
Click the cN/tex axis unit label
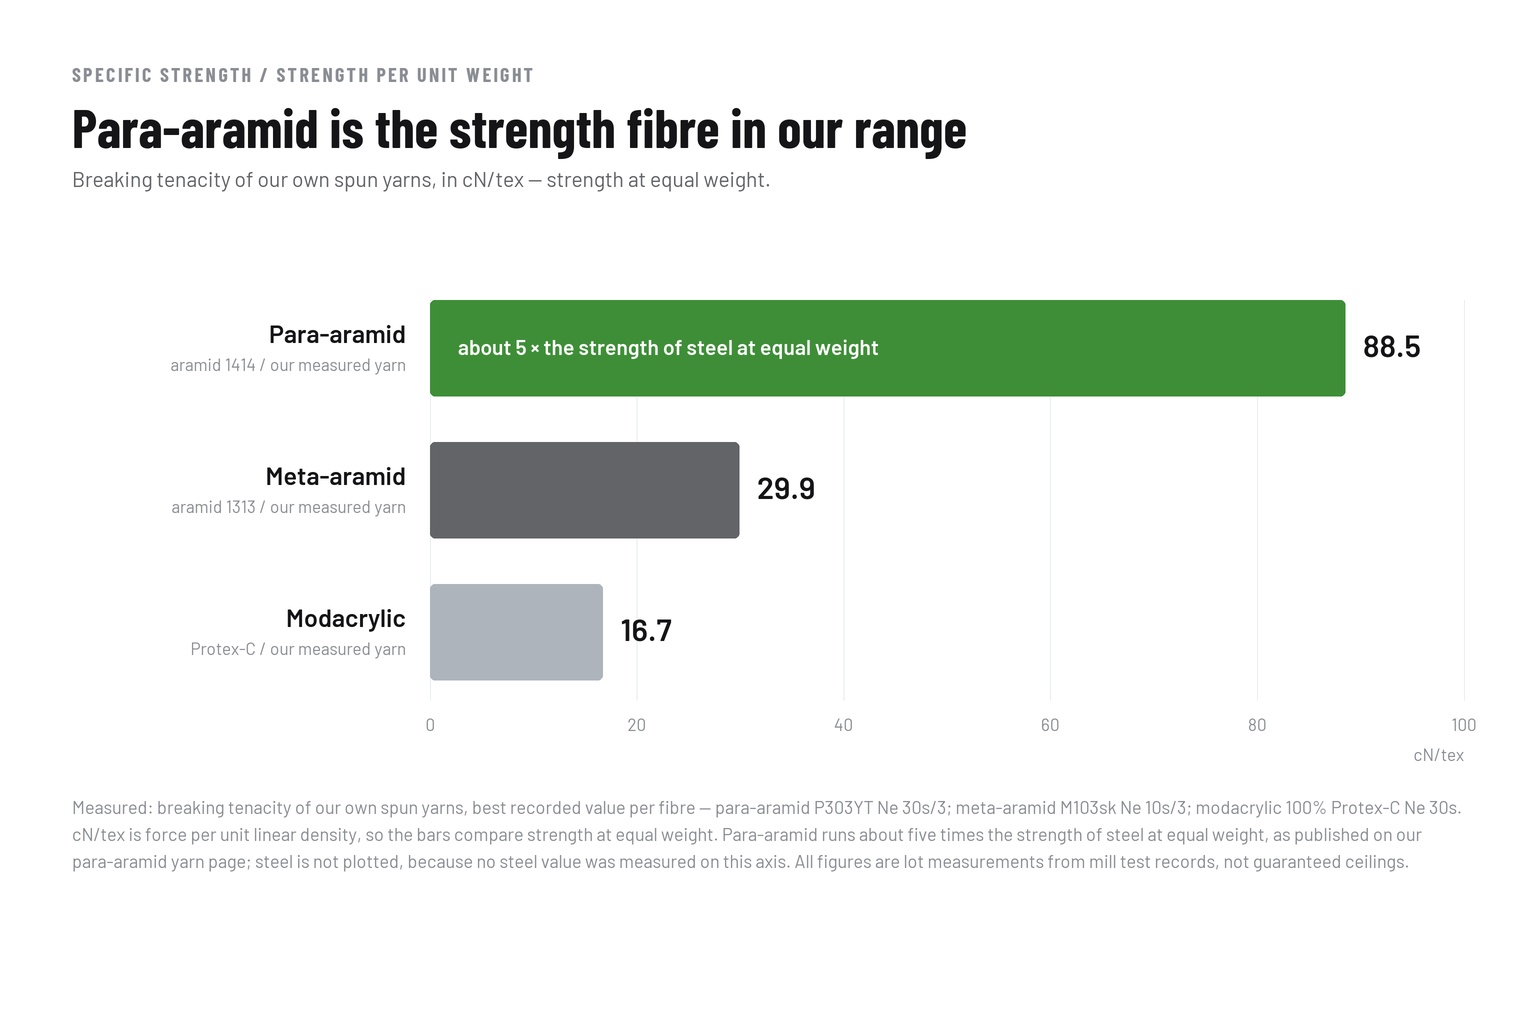(1438, 755)
